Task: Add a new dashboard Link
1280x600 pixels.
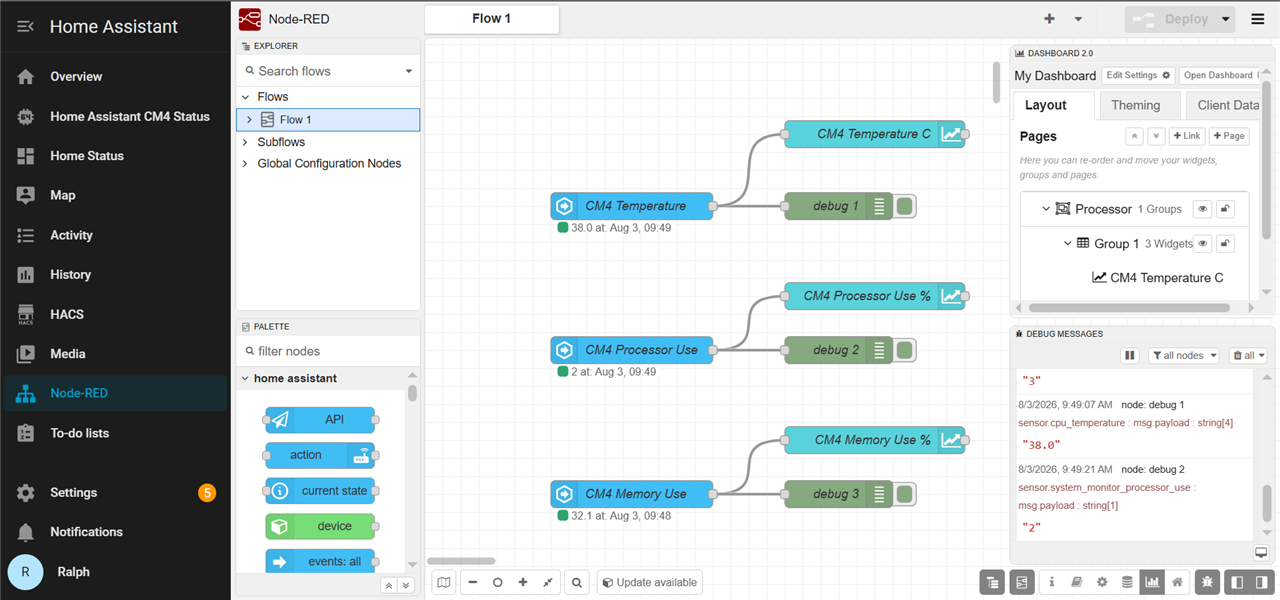Action: 1187,136
